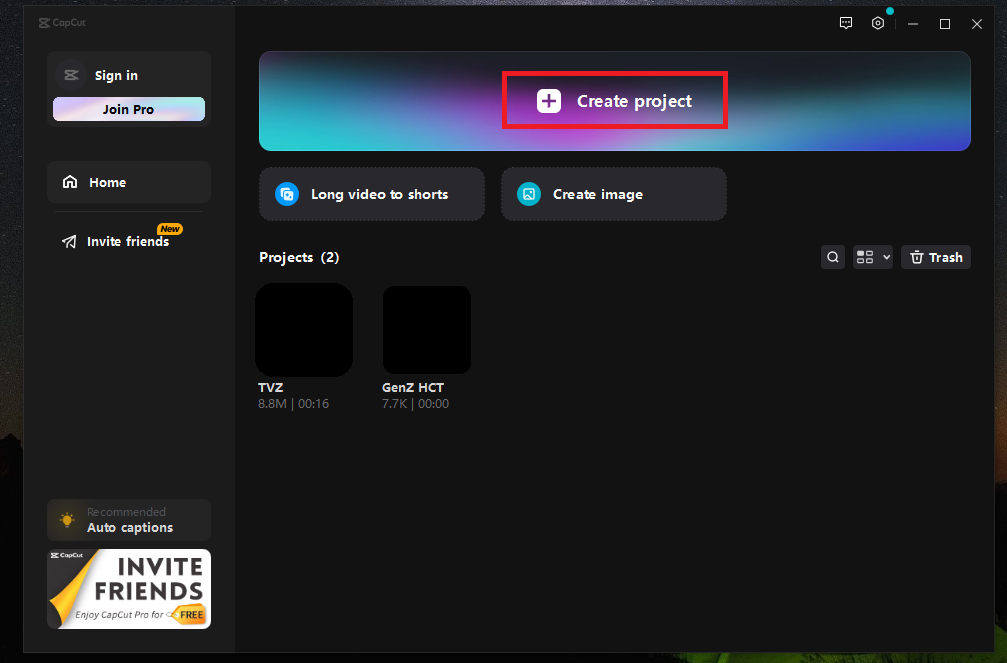Screen dimensions: 1007x663
Task: Open the TVZ project thumbnail
Action: 304,330
